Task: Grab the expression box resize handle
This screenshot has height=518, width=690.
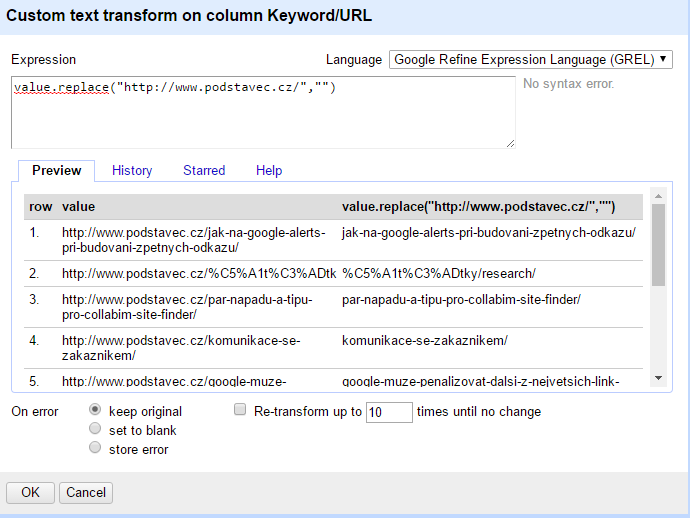Action: click(510, 143)
